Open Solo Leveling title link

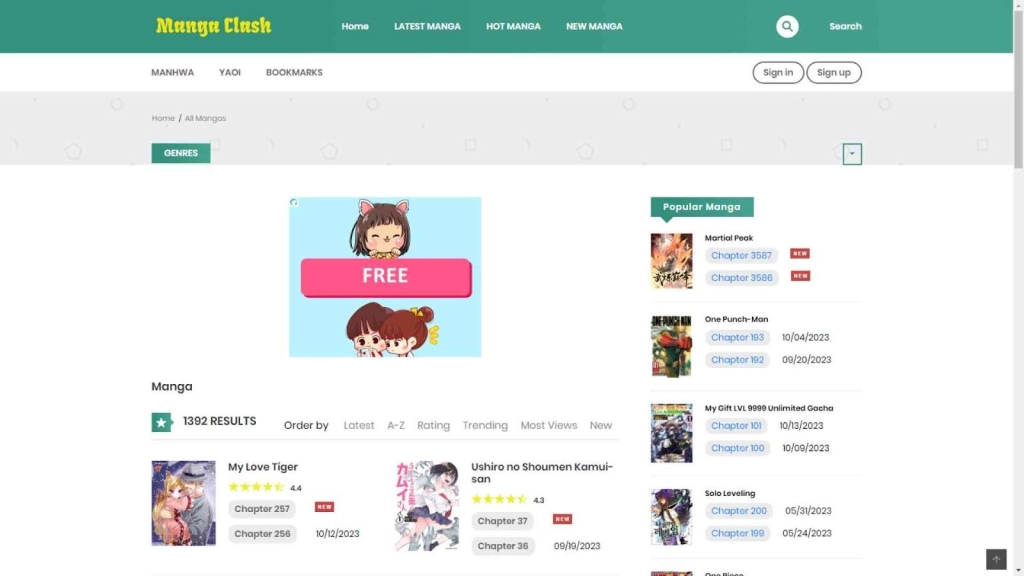[x=729, y=493]
